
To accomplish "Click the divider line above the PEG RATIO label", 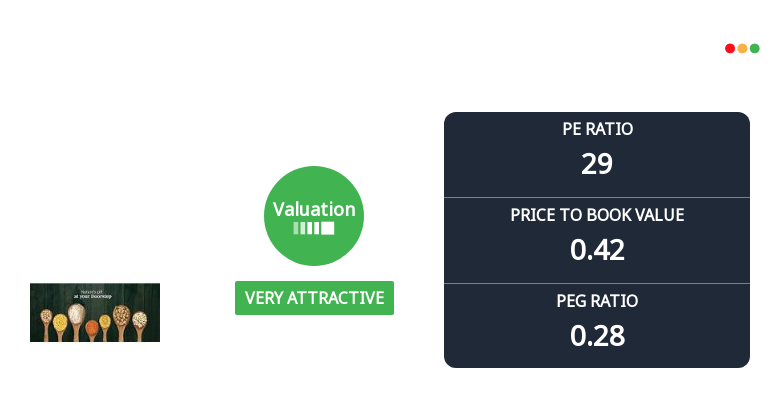I will [597, 284].
